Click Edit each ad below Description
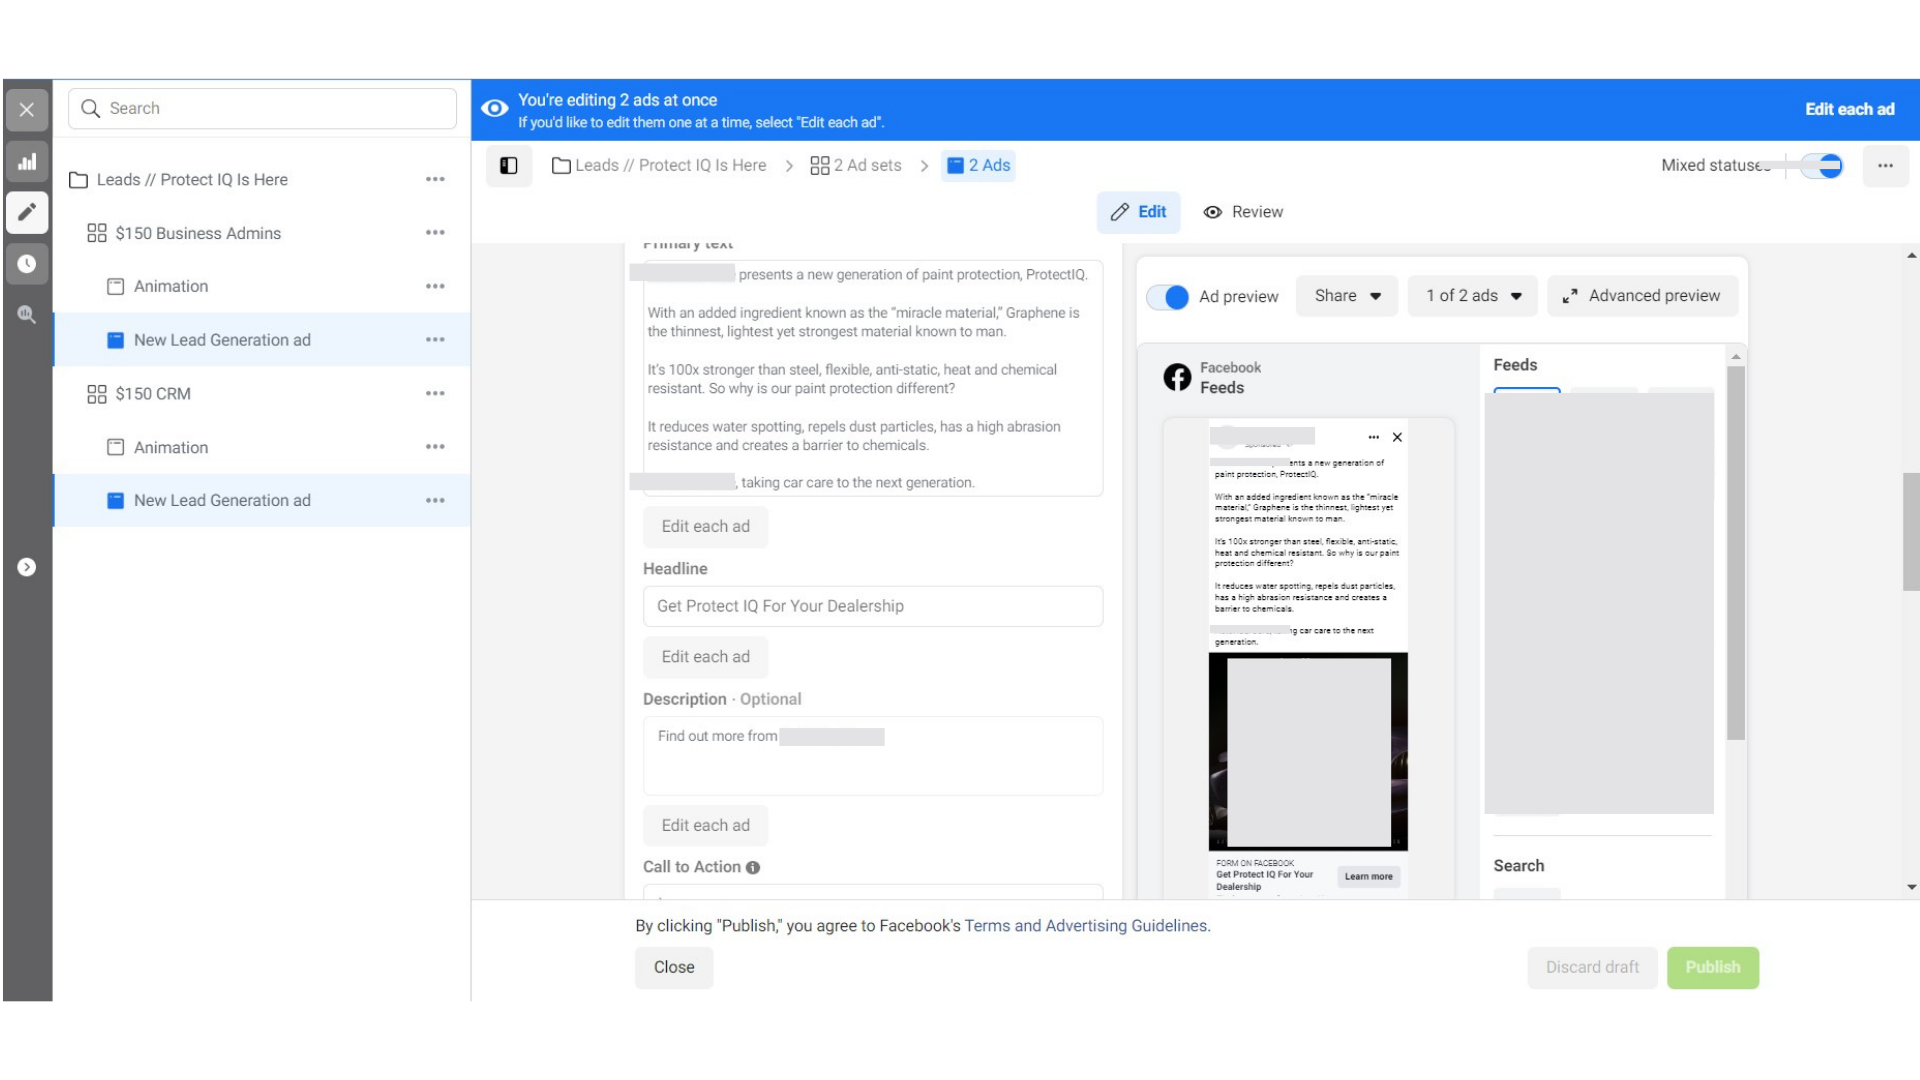 [x=705, y=826]
